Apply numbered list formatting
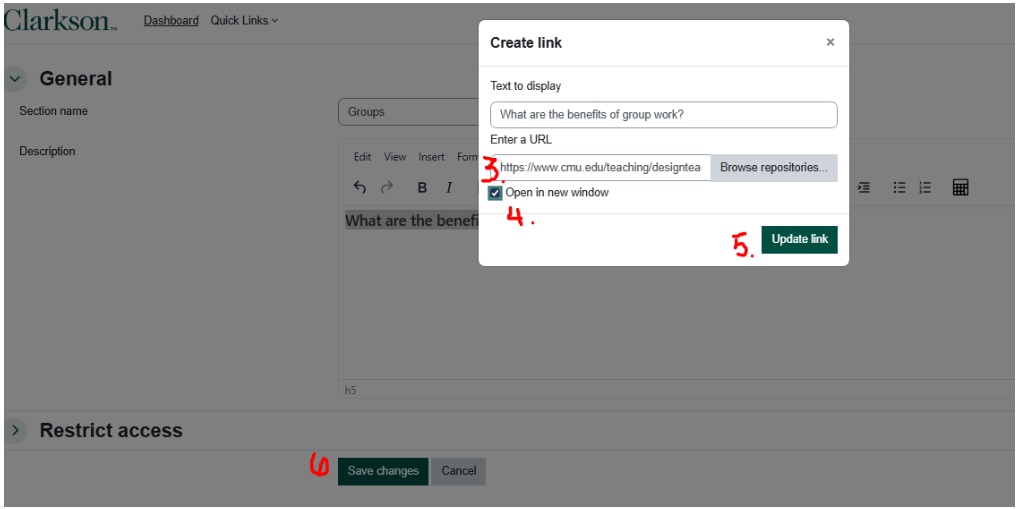Viewport: 1019px width, 509px height. 925,187
